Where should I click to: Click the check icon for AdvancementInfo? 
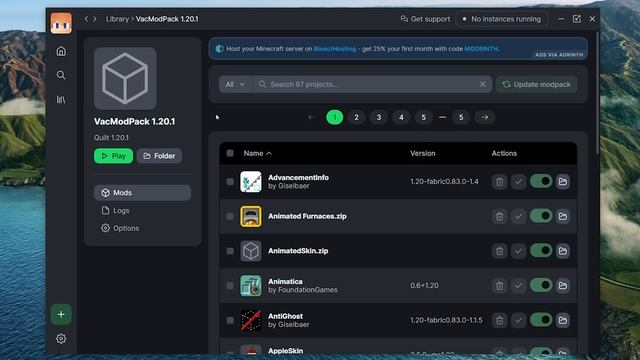[x=518, y=182]
